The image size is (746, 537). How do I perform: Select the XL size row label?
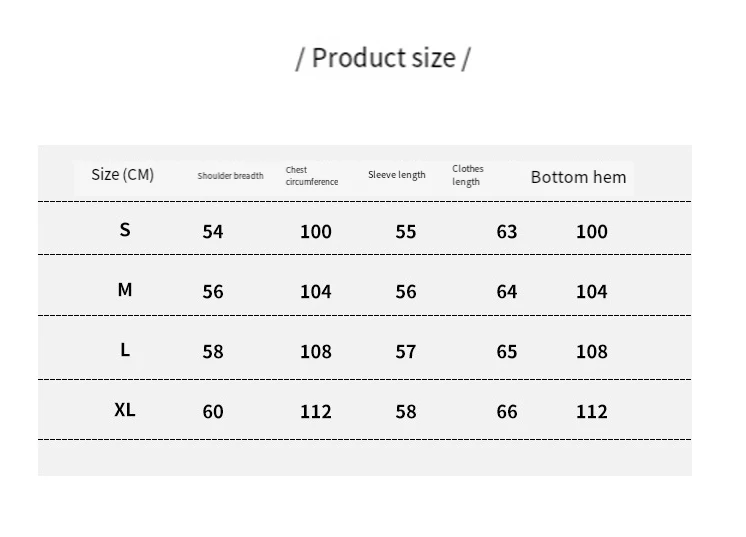click(x=125, y=410)
